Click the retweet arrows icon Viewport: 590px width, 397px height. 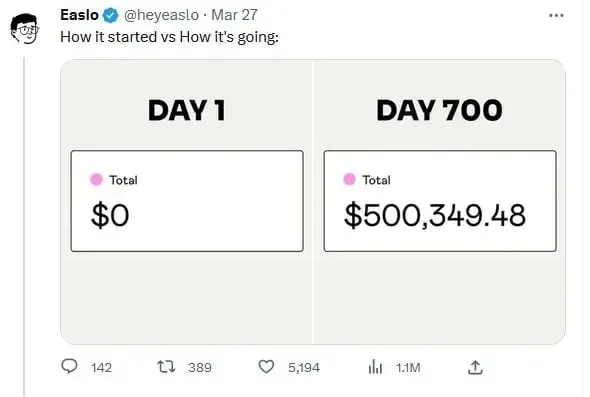pos(166,367)
